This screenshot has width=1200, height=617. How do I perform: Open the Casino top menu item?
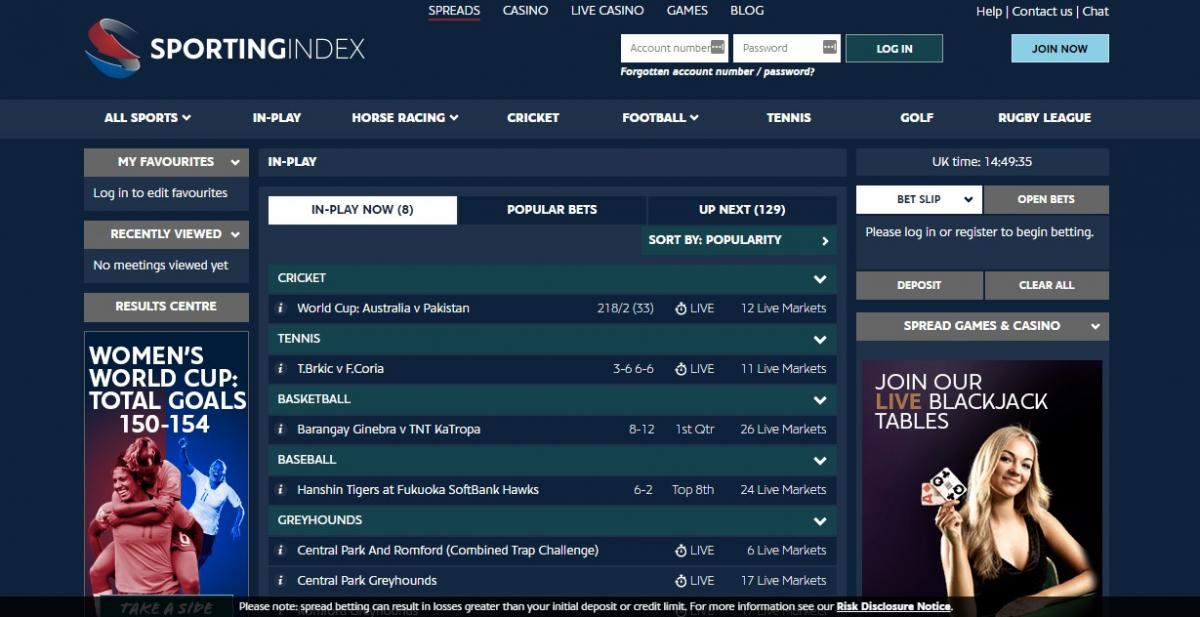[525, 11]
